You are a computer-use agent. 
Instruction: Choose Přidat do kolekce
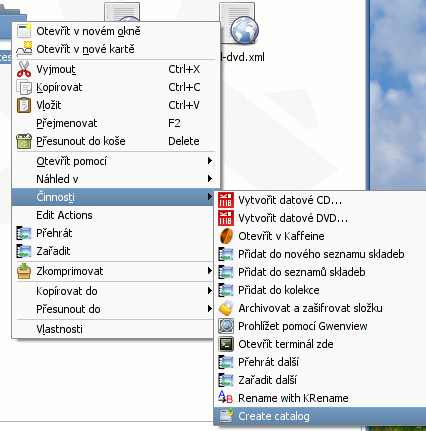tap(320, 290)
